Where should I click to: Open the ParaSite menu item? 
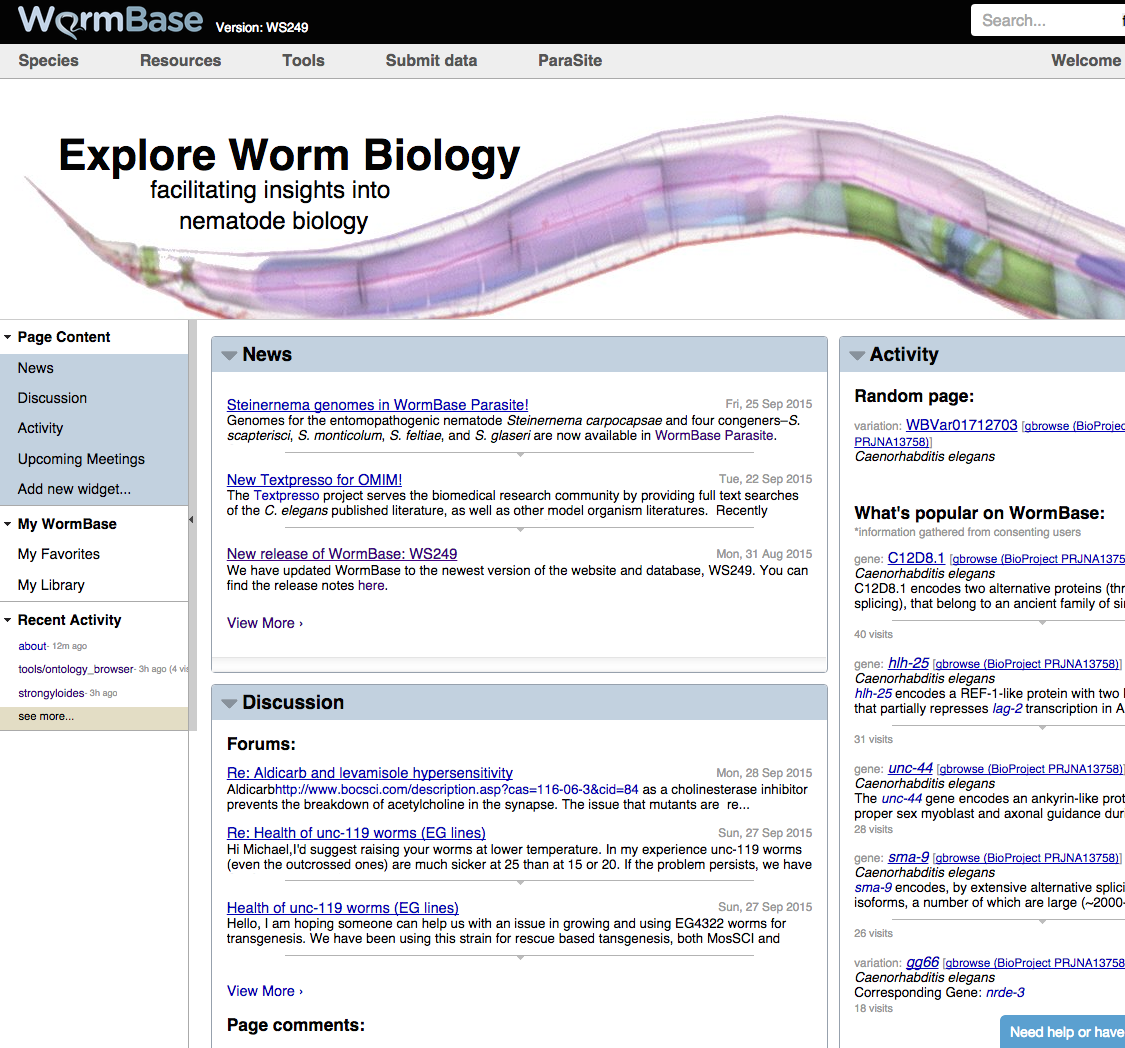570,60
